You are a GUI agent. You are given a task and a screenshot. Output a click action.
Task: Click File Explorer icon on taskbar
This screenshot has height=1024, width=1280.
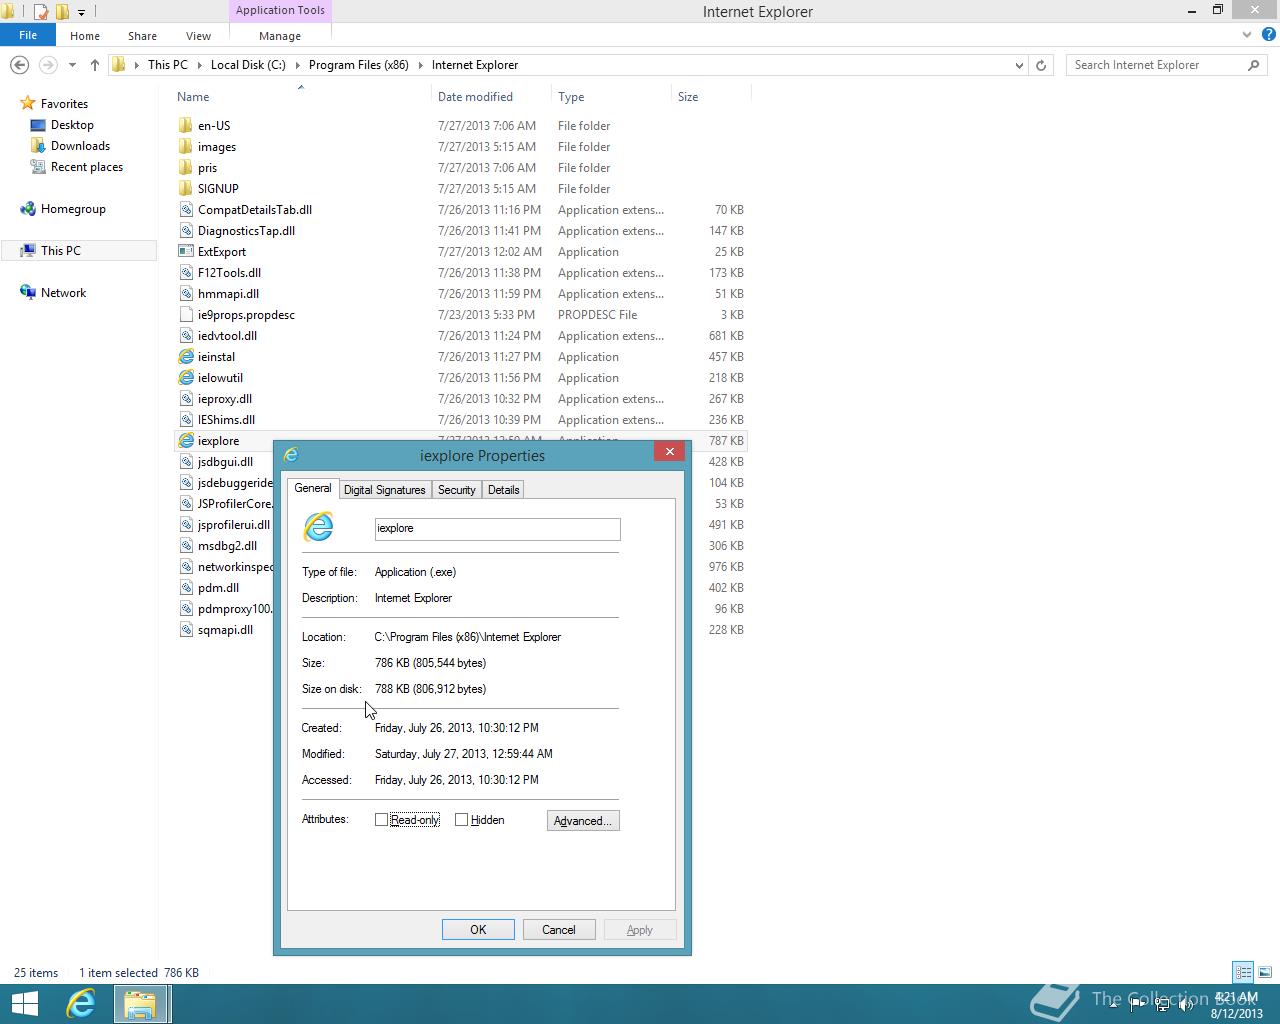[140, 1004]
